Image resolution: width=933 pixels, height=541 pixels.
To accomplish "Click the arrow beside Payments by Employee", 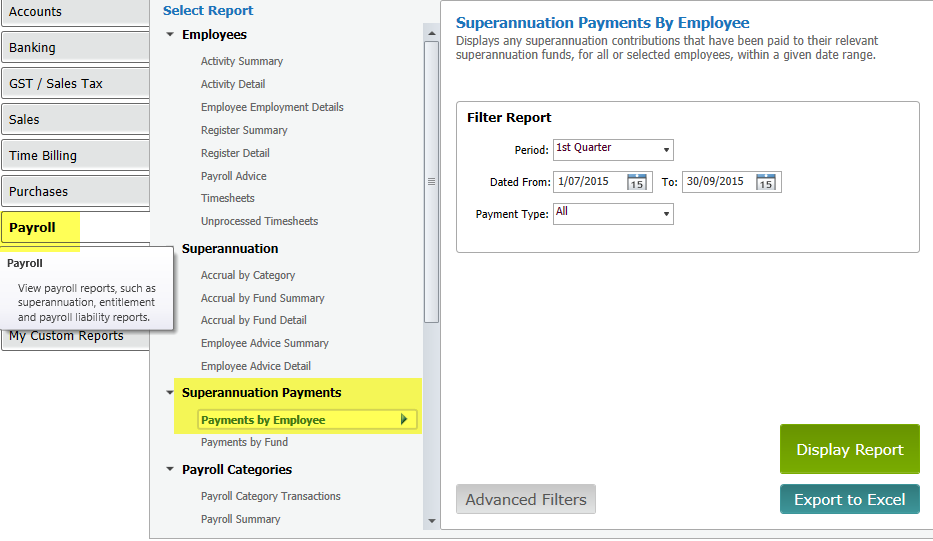I will 404,420.
